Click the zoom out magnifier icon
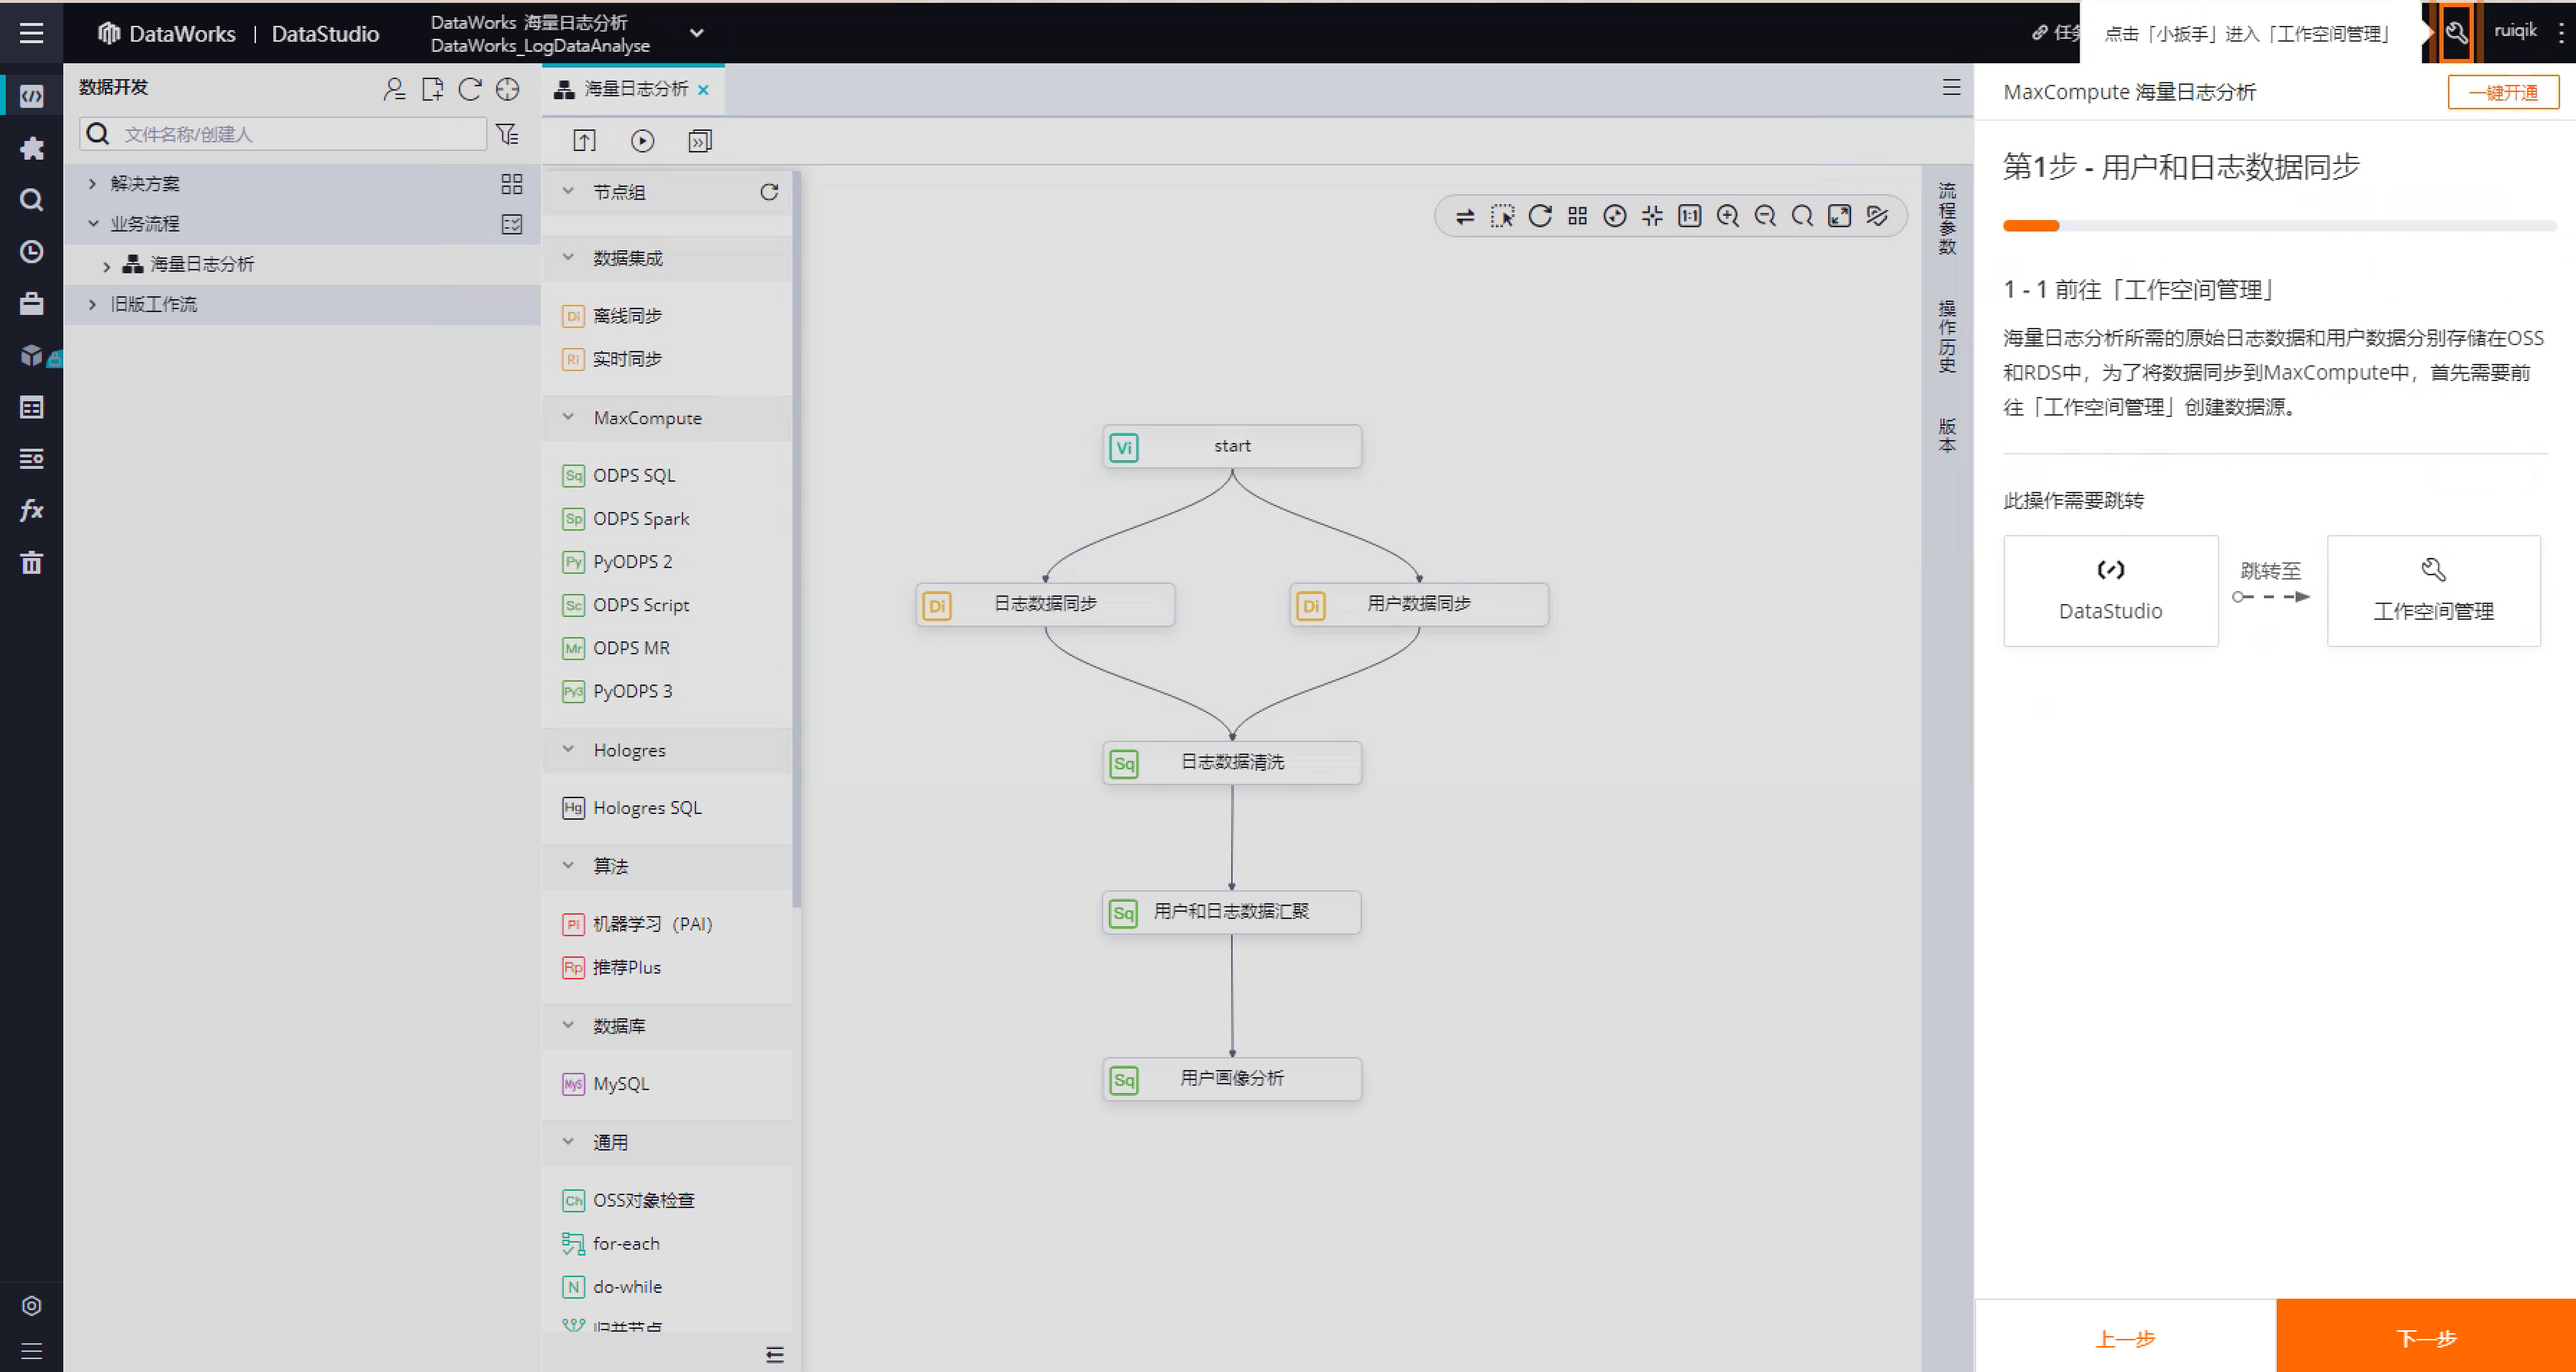 pyautogui.click(x=1765, y=216)
